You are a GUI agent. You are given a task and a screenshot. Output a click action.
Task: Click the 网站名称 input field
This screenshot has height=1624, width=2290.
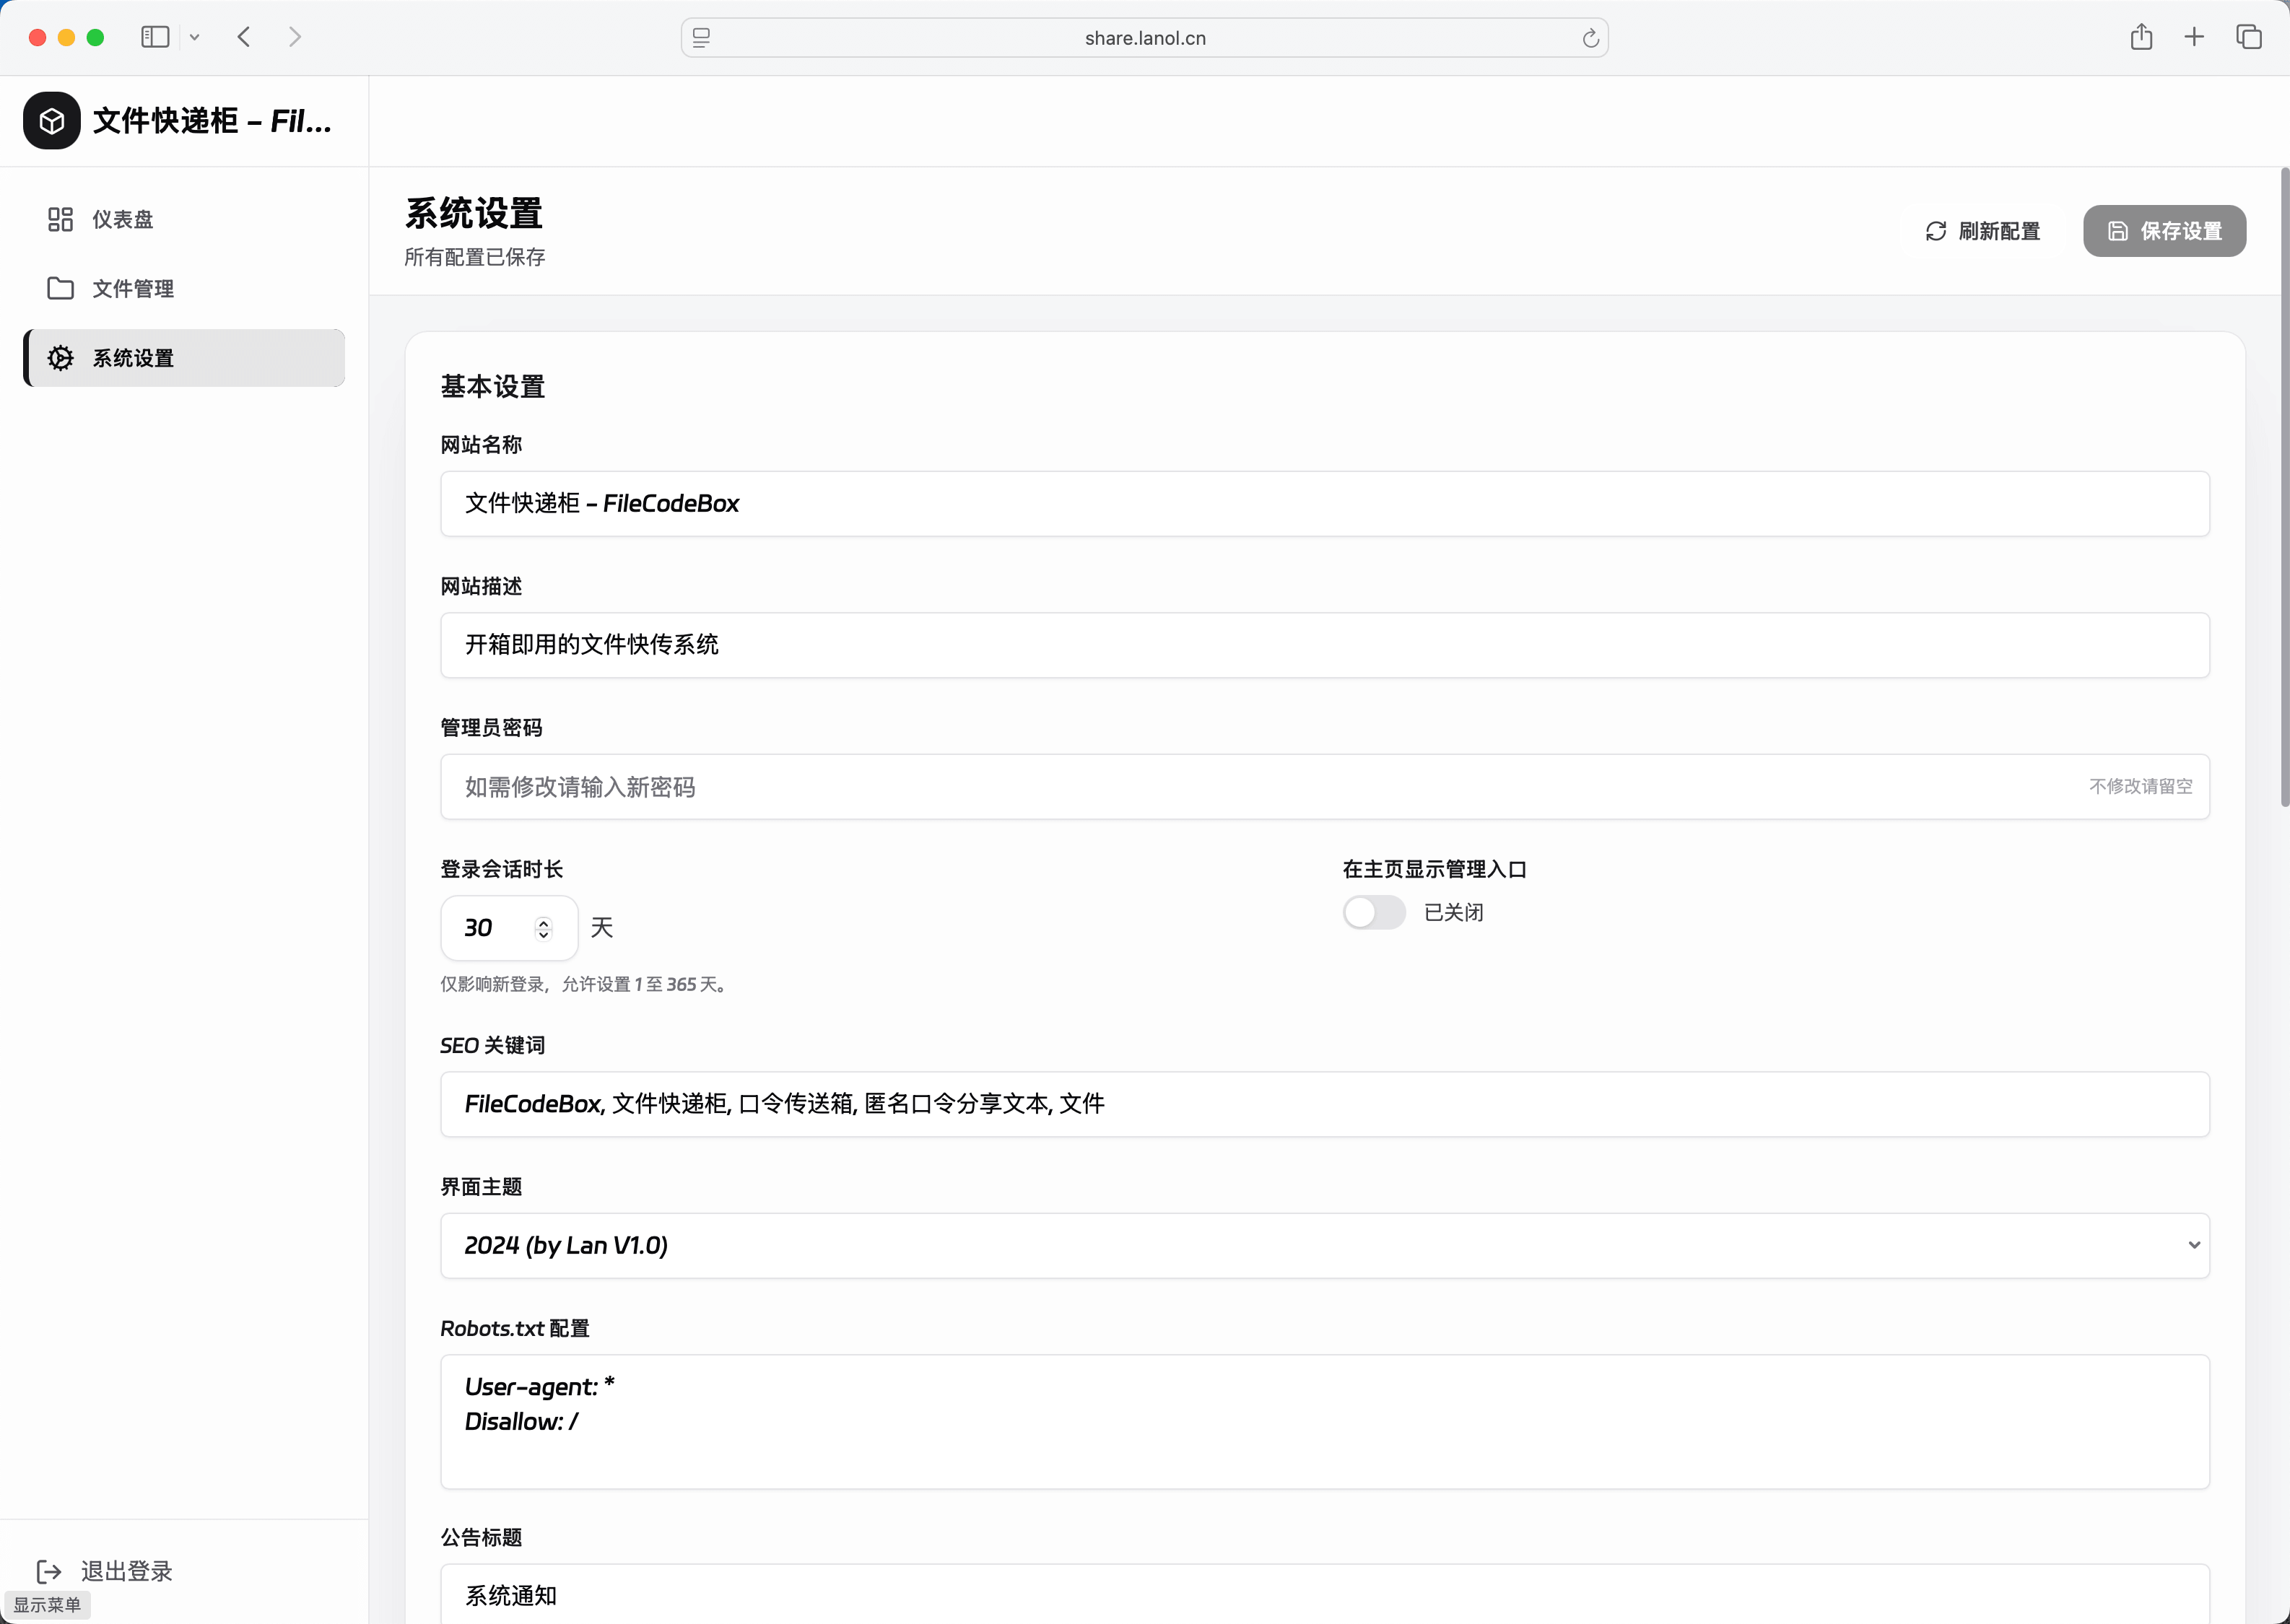1324,503
